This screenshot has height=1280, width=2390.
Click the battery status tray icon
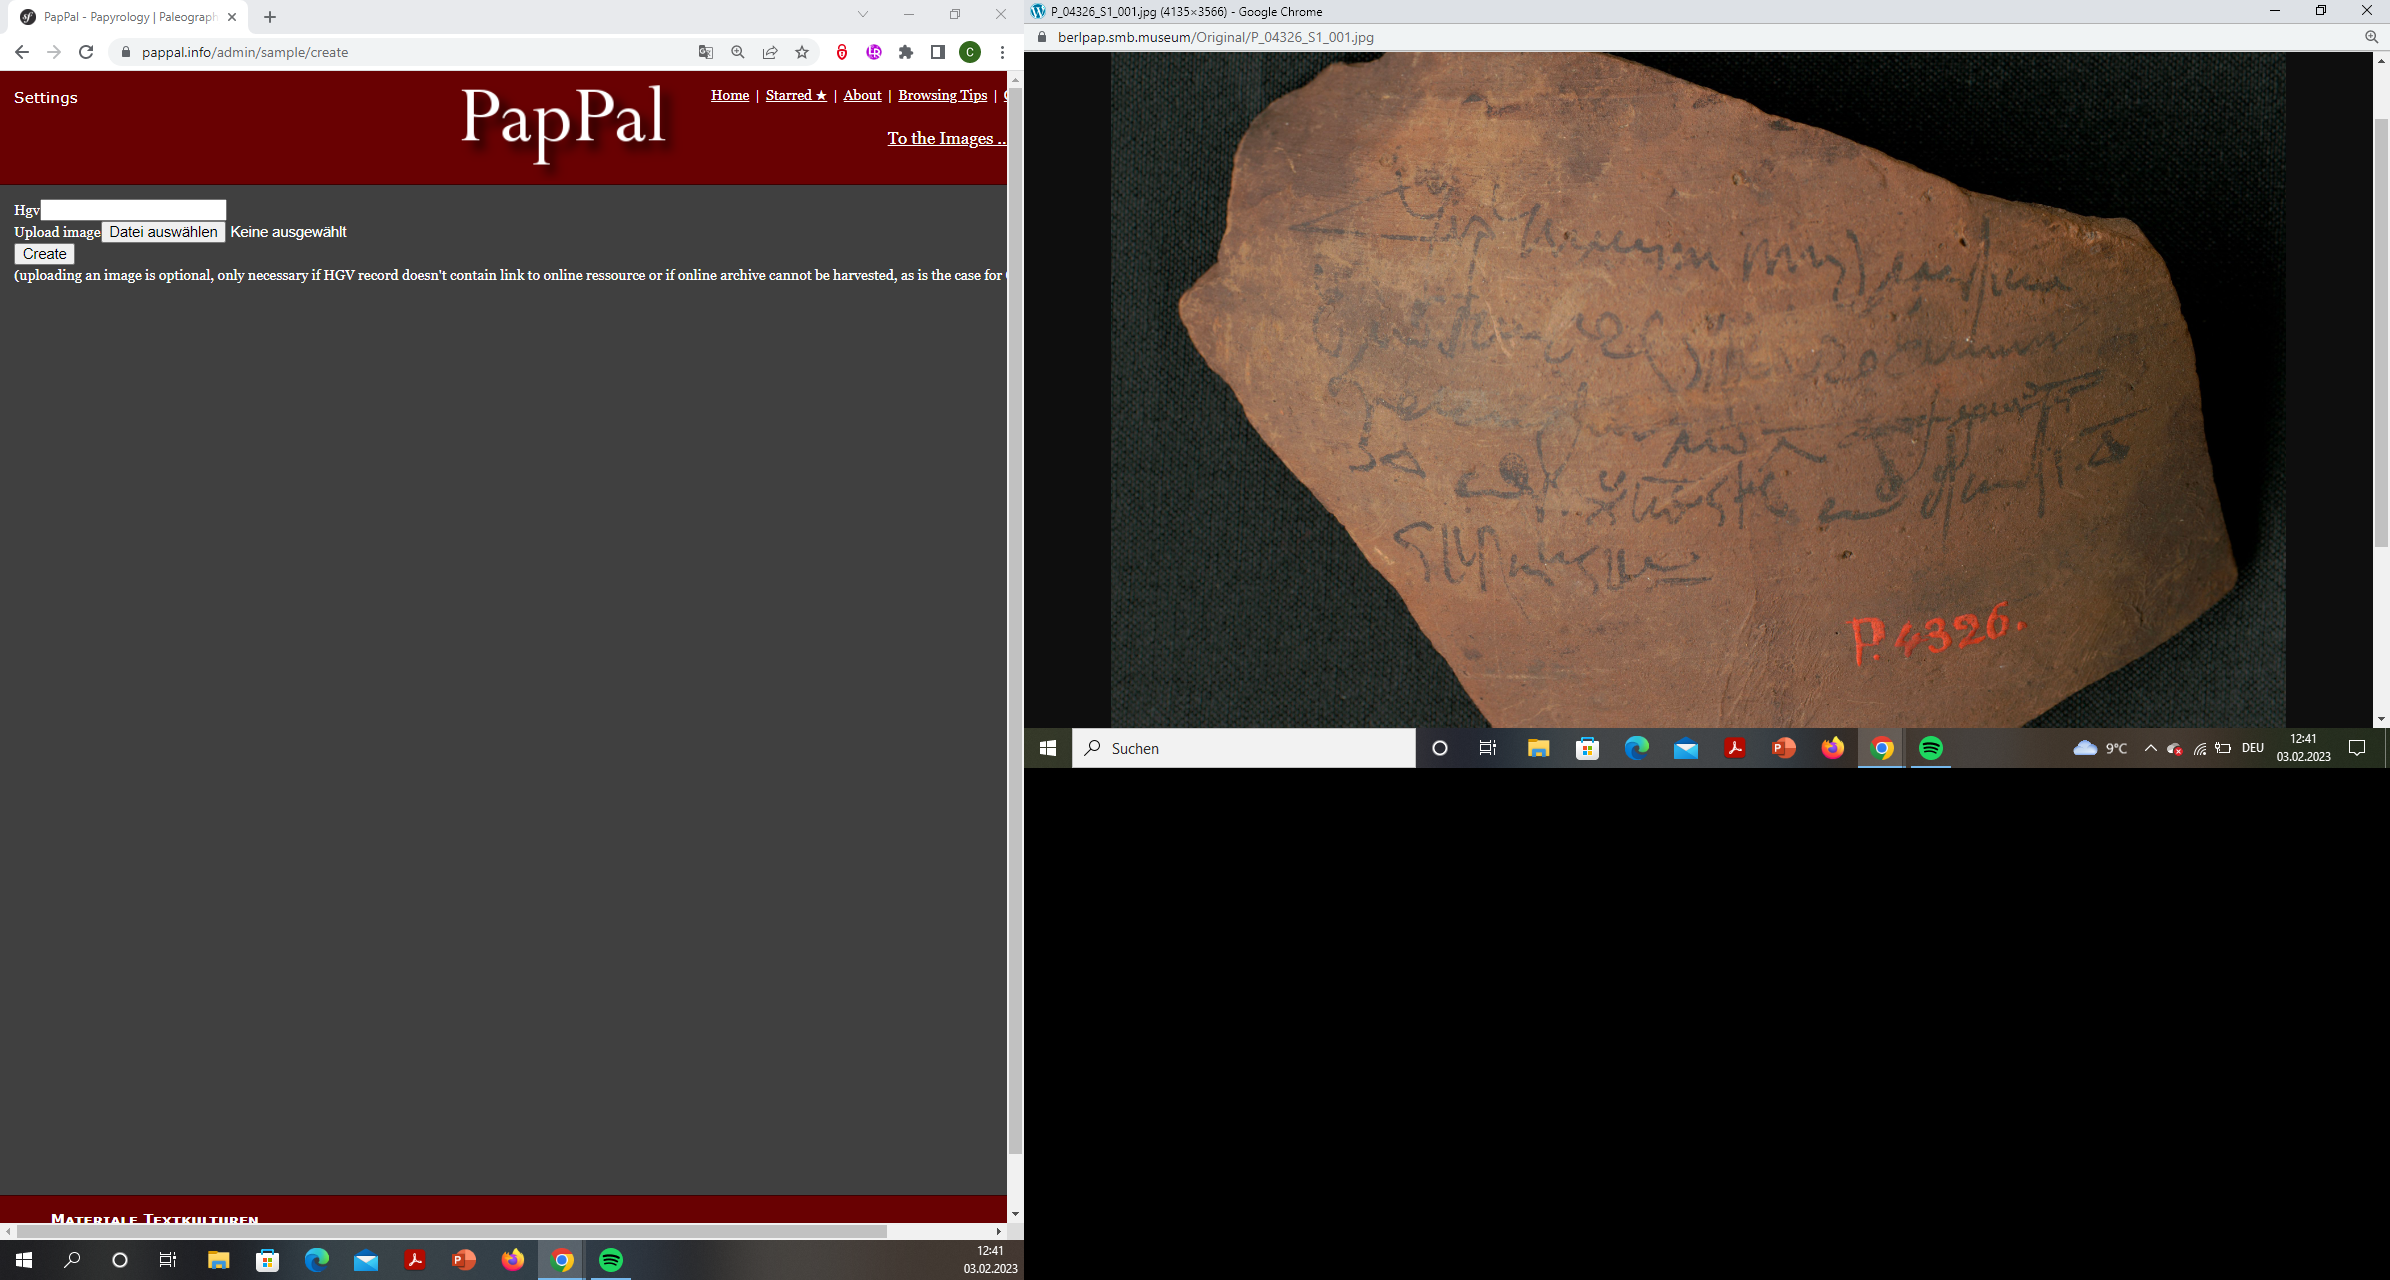[2223, 748]
